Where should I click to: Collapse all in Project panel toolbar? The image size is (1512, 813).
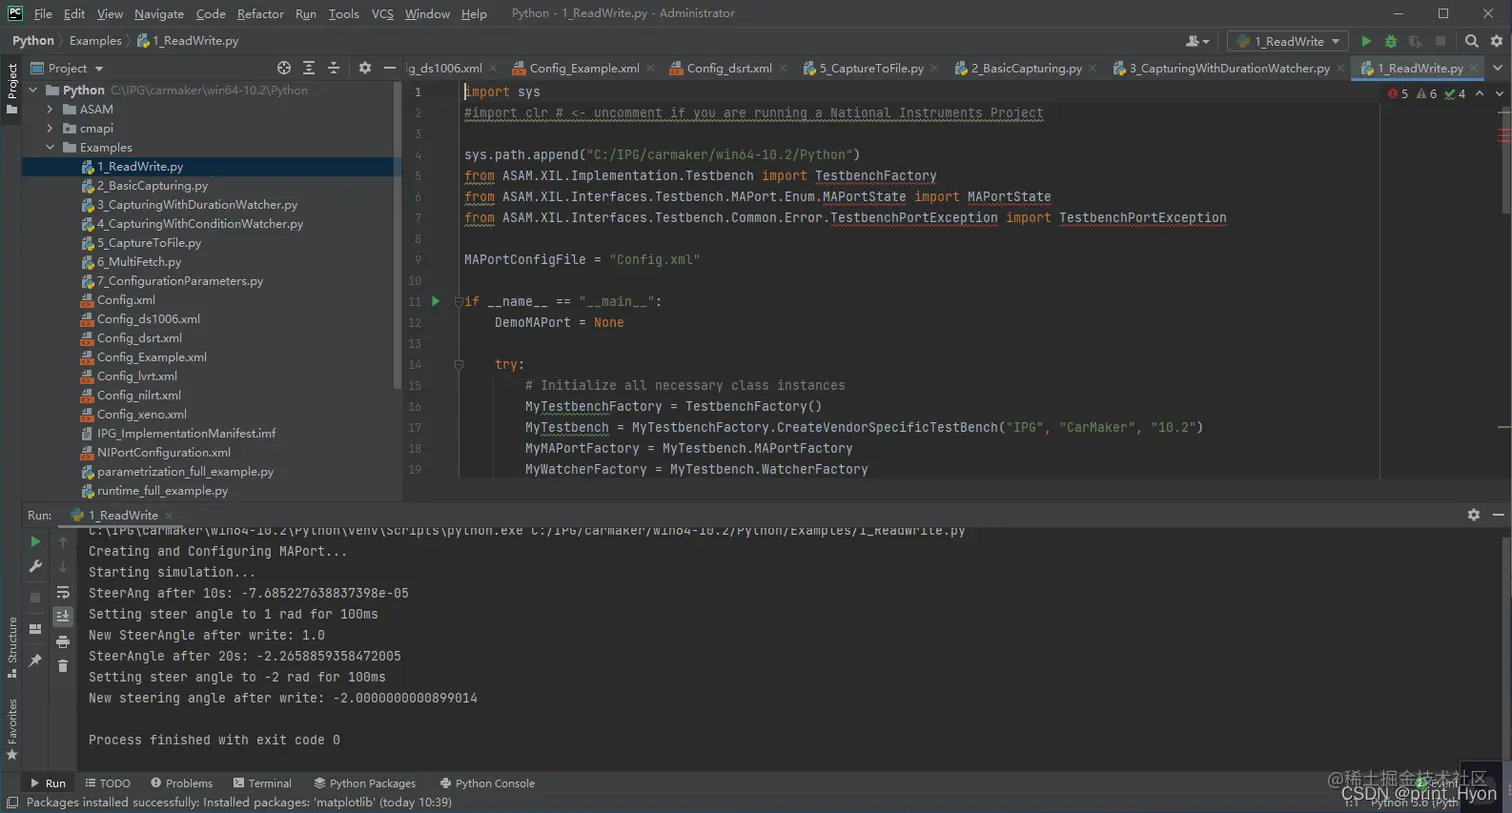[334, 68]
